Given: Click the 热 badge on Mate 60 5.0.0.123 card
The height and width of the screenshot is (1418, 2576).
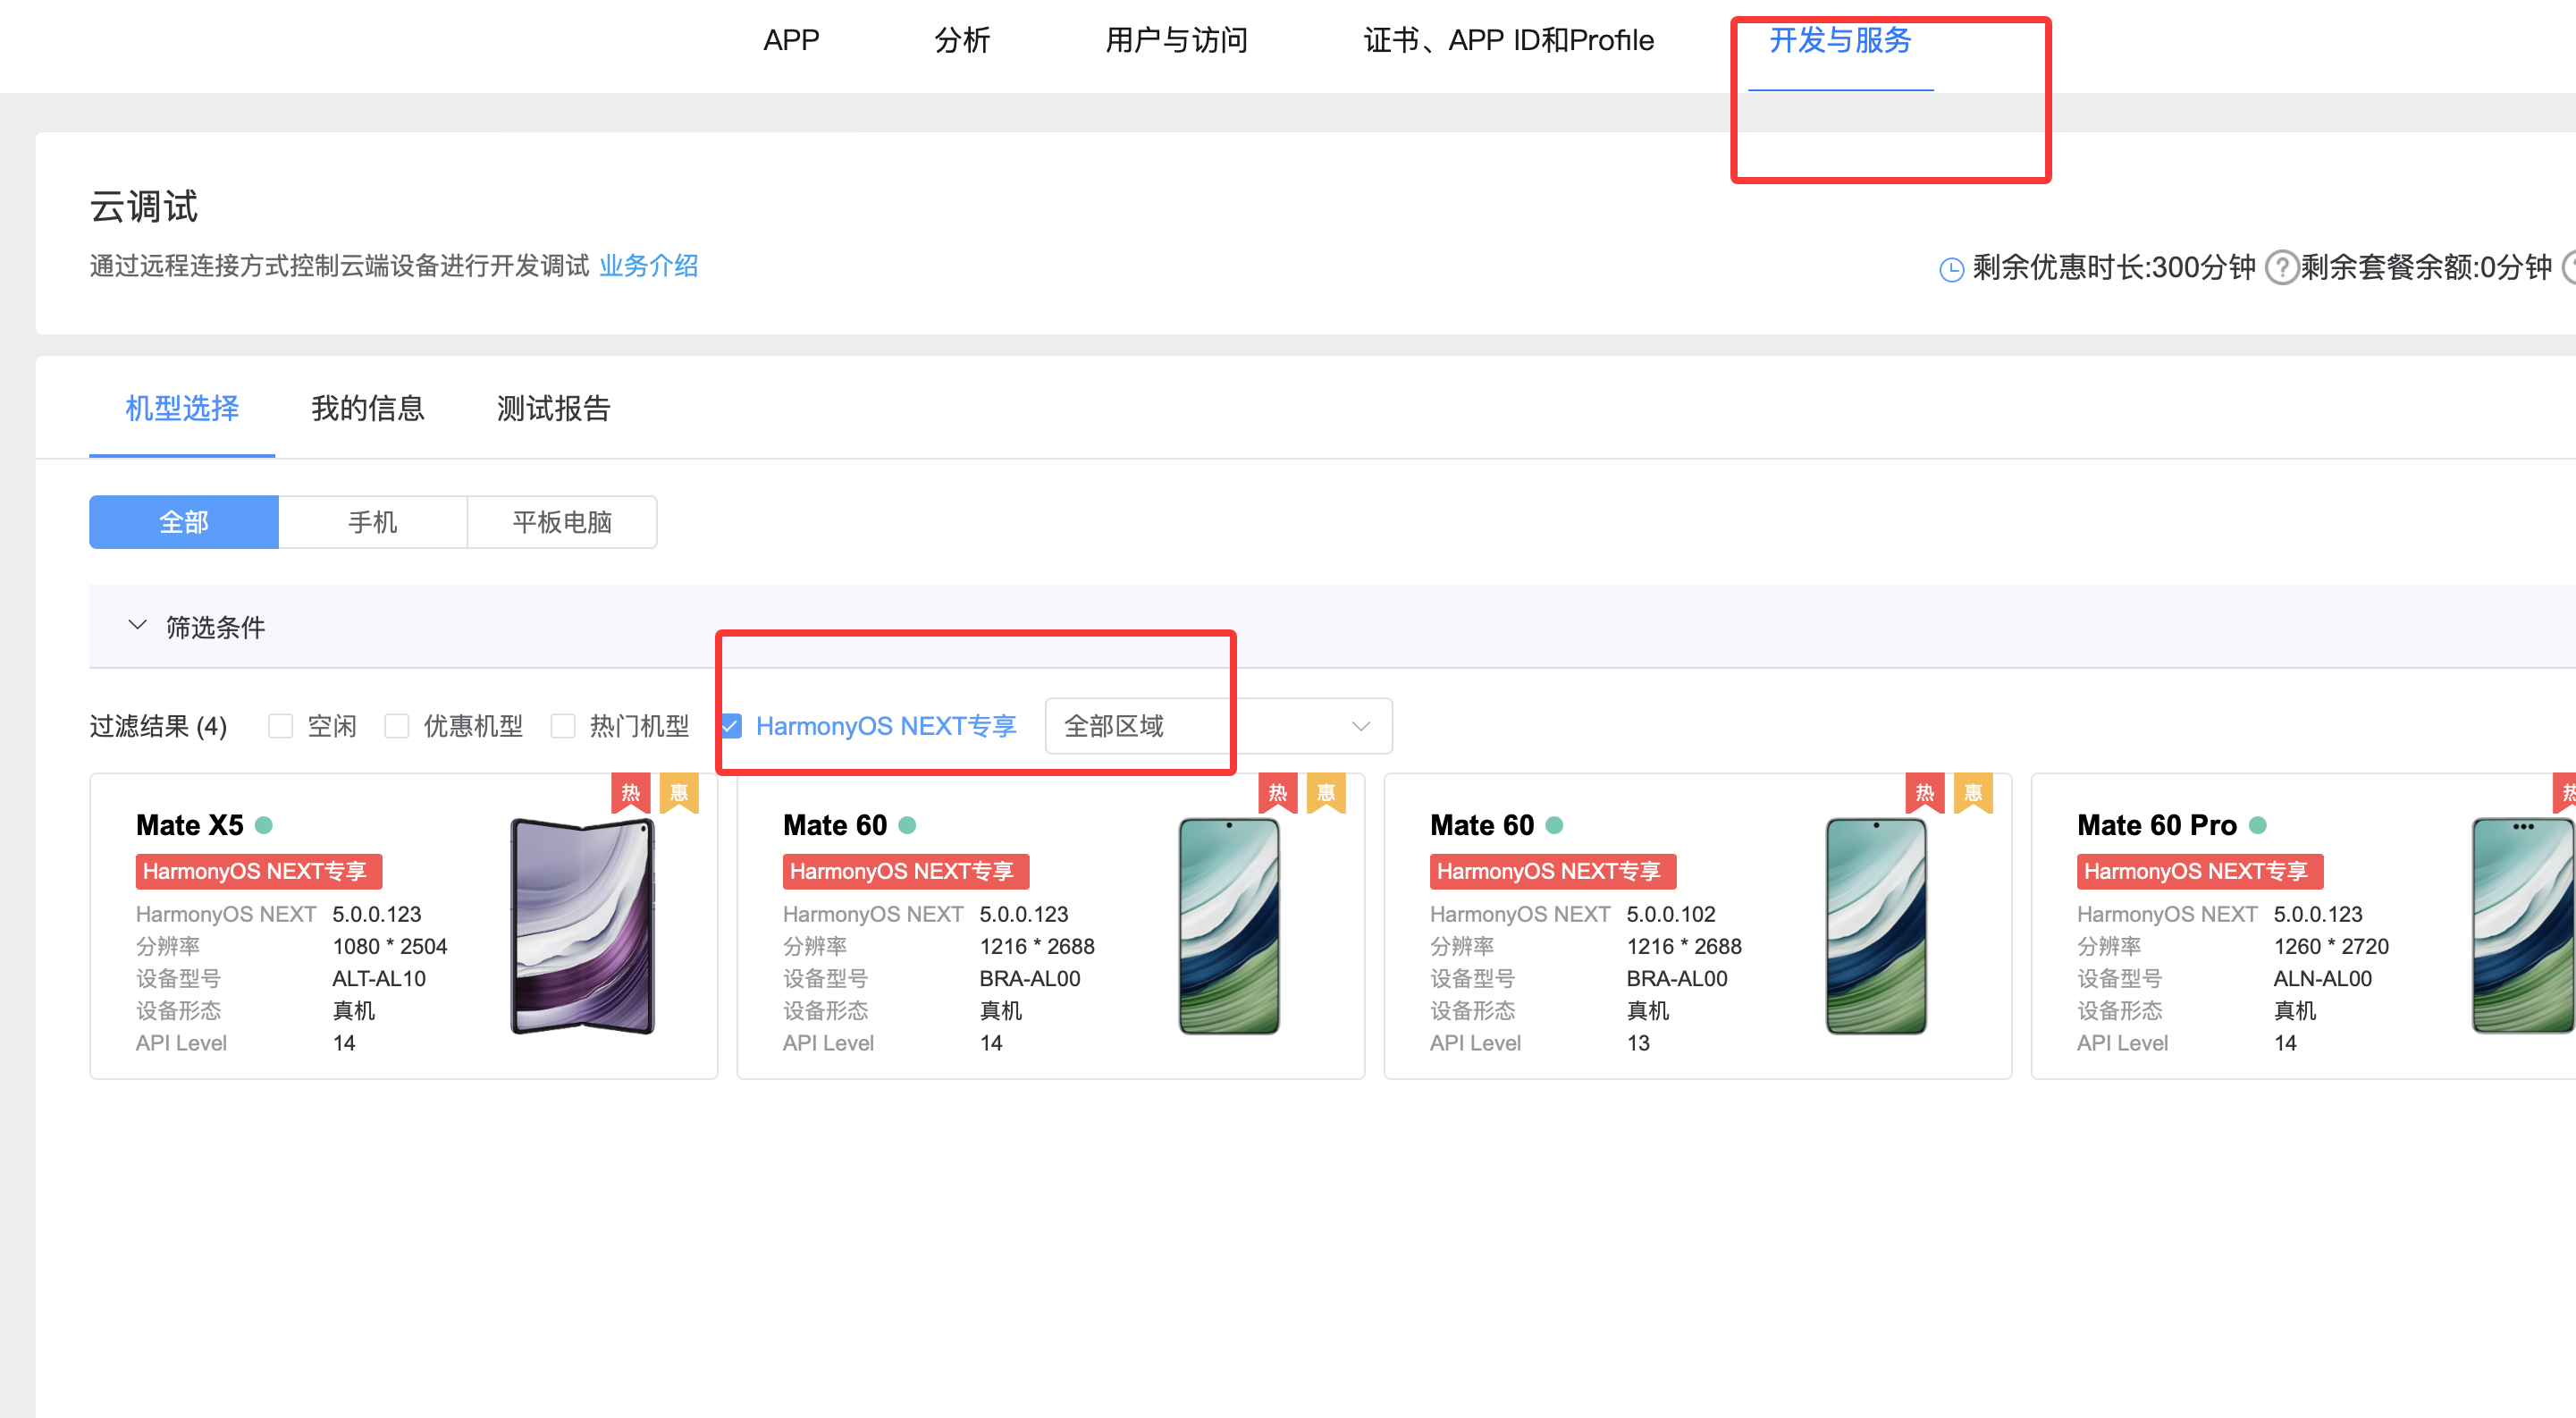Looking at the screenshot, I should [1278, 793].
